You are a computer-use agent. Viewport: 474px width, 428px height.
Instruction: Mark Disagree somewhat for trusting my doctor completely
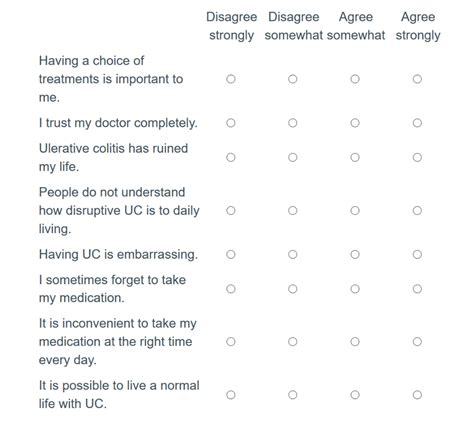293,123
